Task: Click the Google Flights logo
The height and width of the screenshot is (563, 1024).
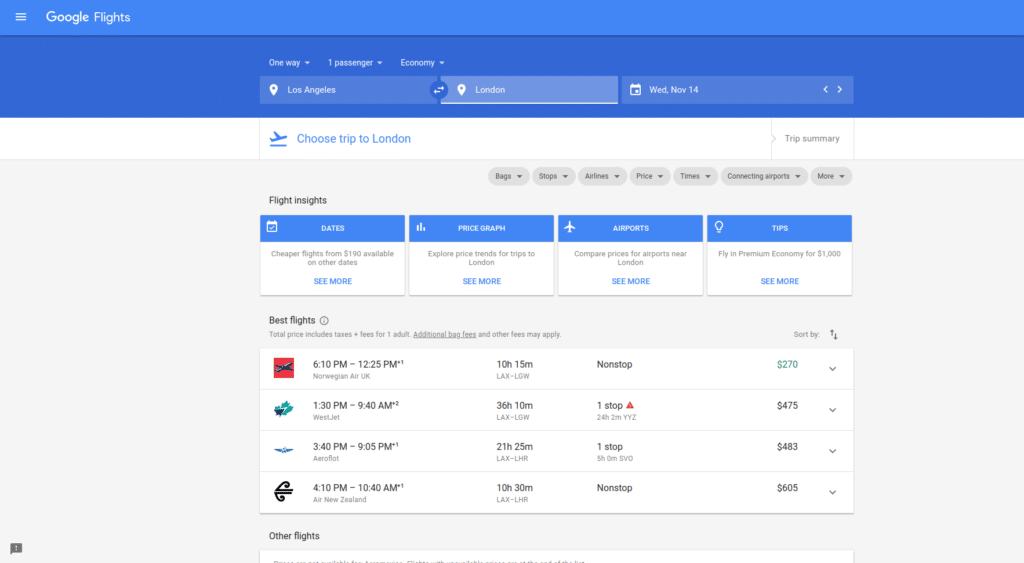Action: click(x=88, y=17)
